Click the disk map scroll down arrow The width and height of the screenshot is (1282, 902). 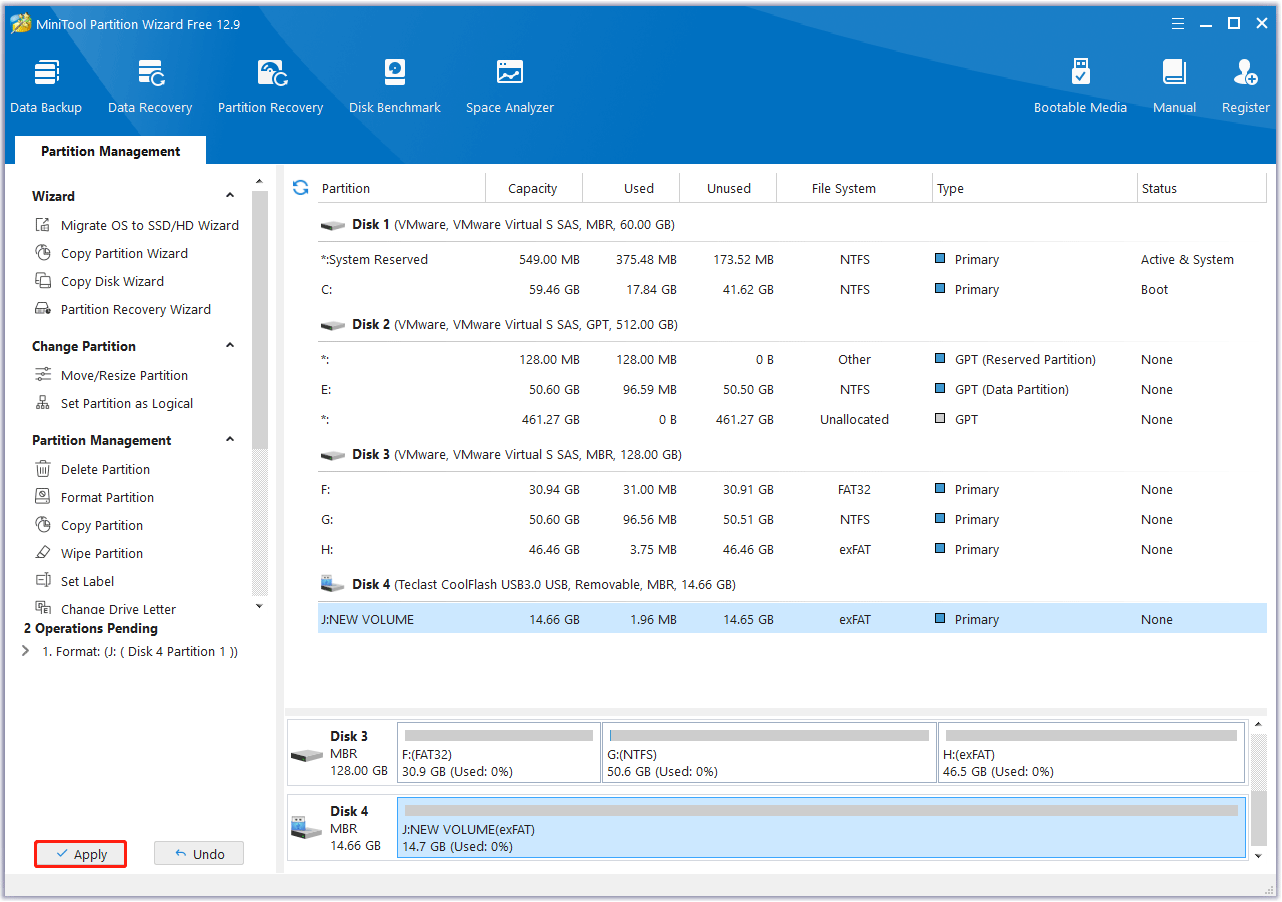point(1258,856)
